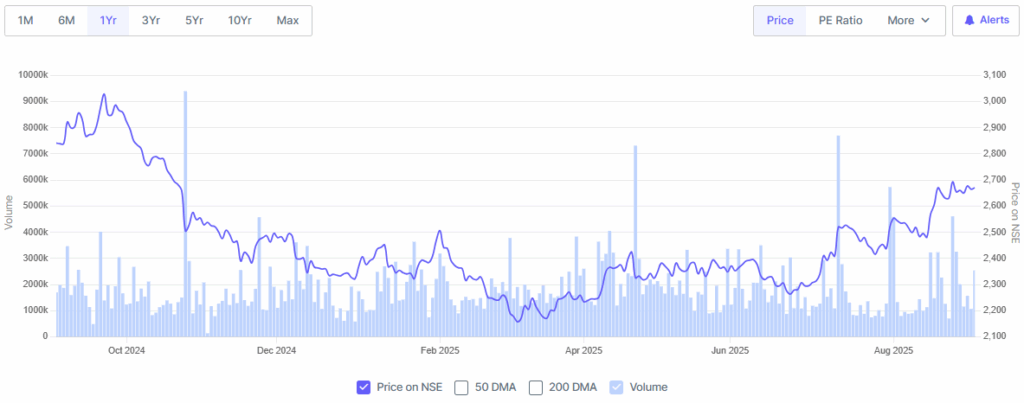Show the 10Yr time range
The image size is (1024, 403).
[240, 20]
